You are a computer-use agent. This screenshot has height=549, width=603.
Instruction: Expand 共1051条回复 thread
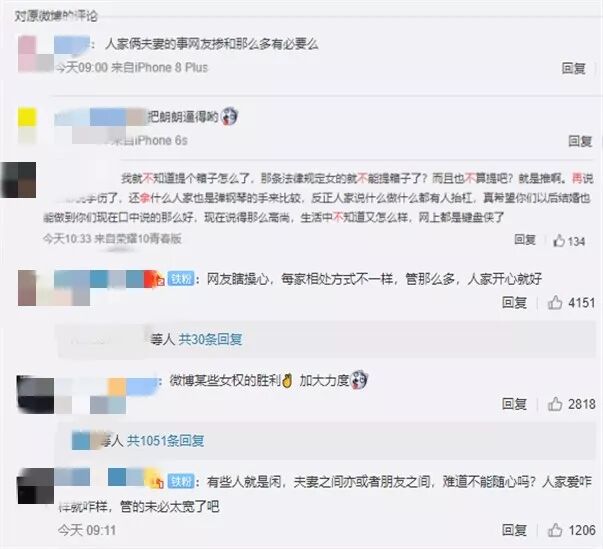tap(165, 441)
